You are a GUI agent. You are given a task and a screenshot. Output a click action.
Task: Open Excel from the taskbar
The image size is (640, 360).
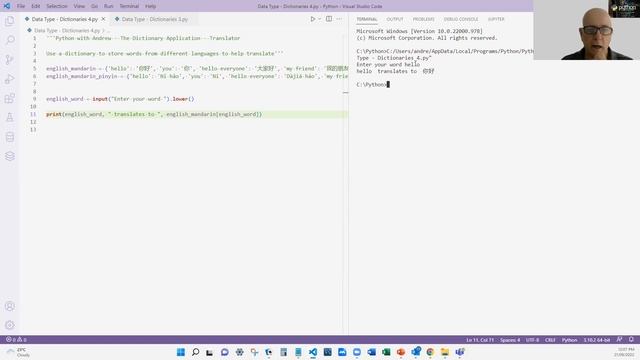point(386,352)
